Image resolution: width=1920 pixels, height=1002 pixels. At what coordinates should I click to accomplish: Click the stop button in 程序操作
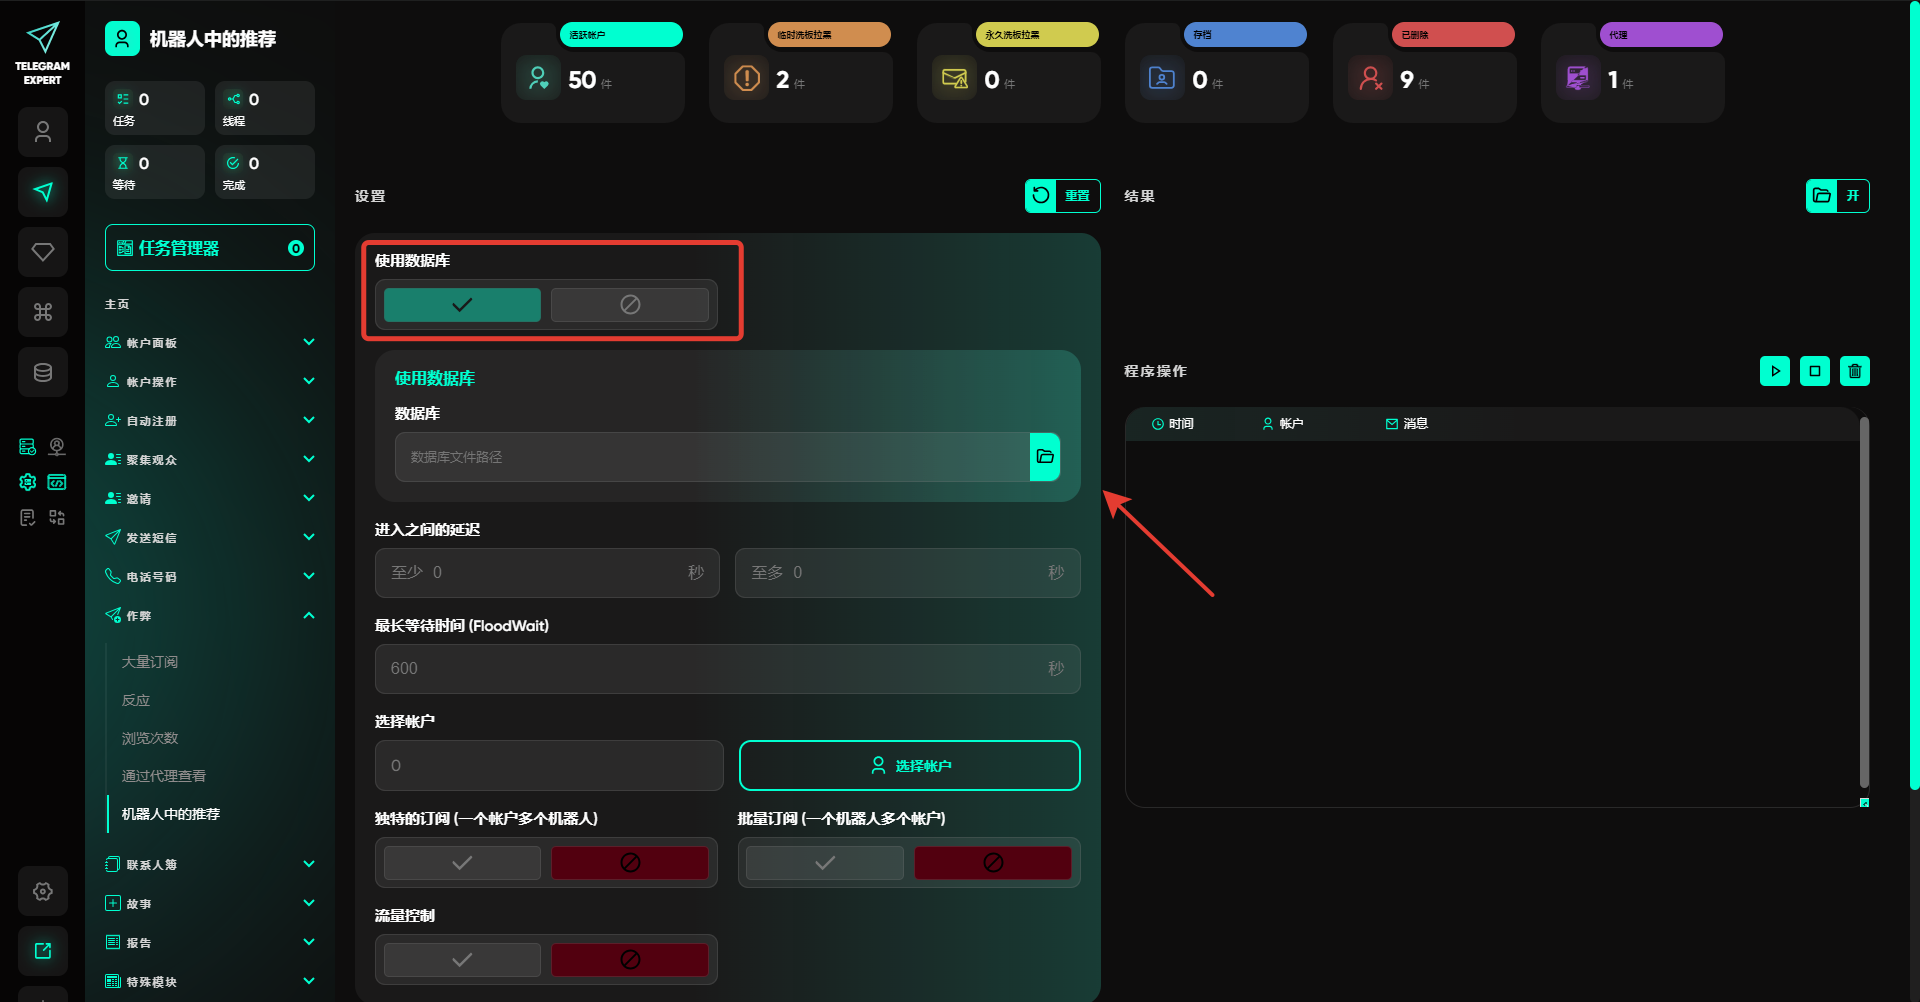point(1814,371)
